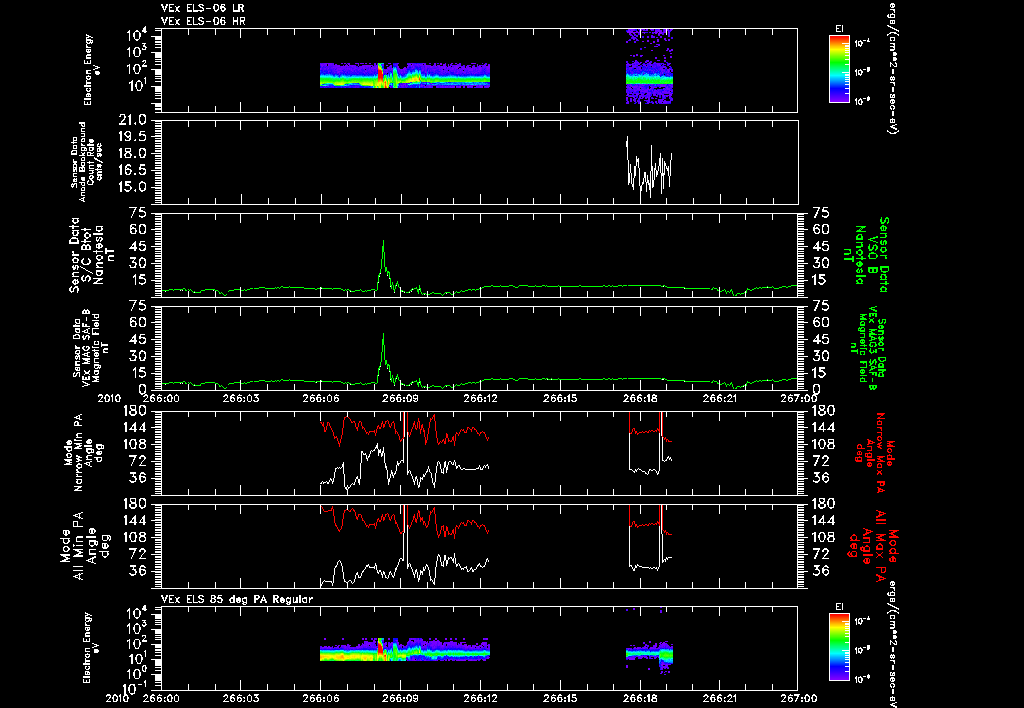This screenshot has width=1024, height=708.
Task: Click the right "45" tick of VSO B axis
Action: pyautogui.click(x=820, y=246)
